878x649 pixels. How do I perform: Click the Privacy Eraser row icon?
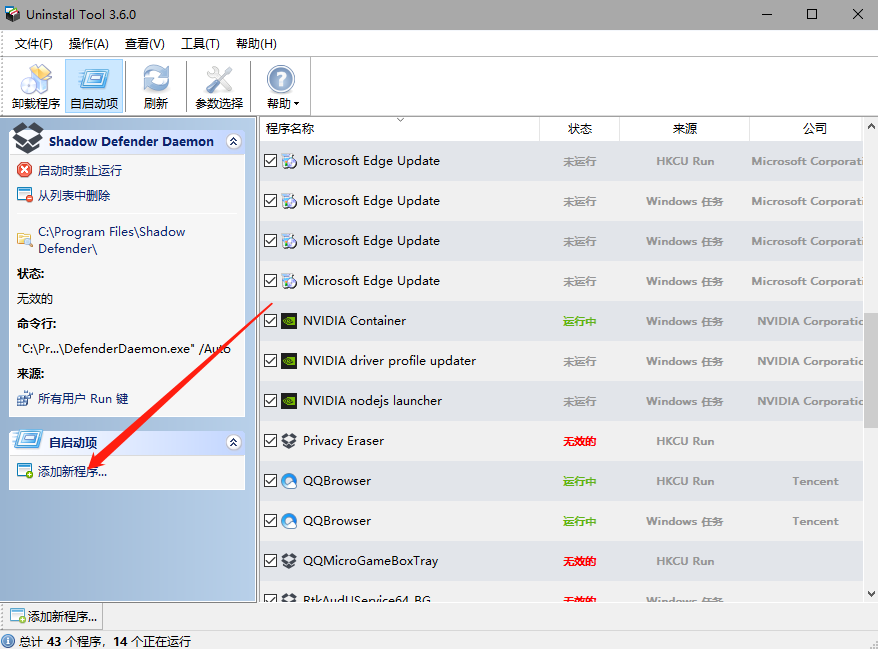tap(289, 441)
